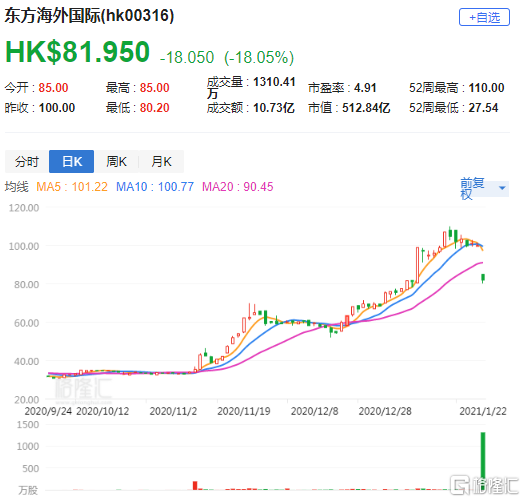The image size is (525, 502).
Task: Click the 40.00 price axis label
Action: [x=26, y=361]
